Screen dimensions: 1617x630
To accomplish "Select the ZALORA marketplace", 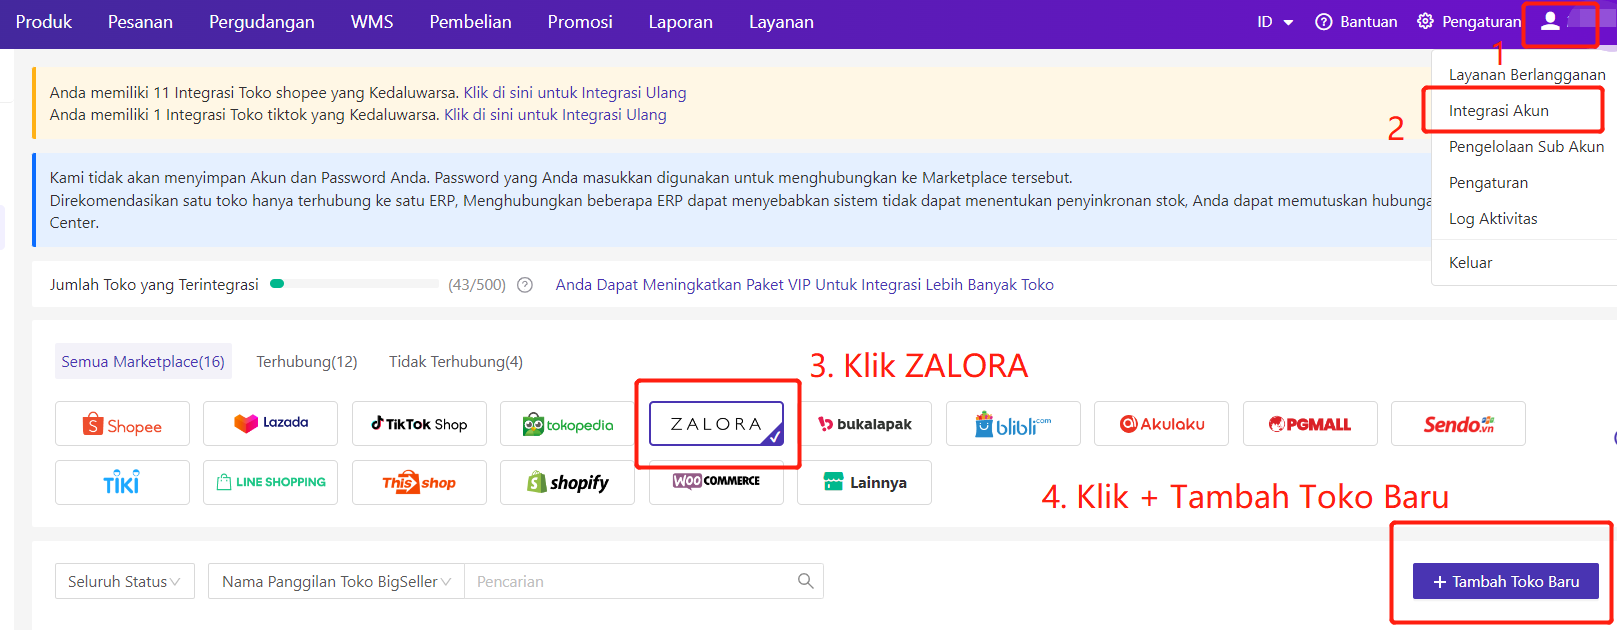I will coord(716,424).
